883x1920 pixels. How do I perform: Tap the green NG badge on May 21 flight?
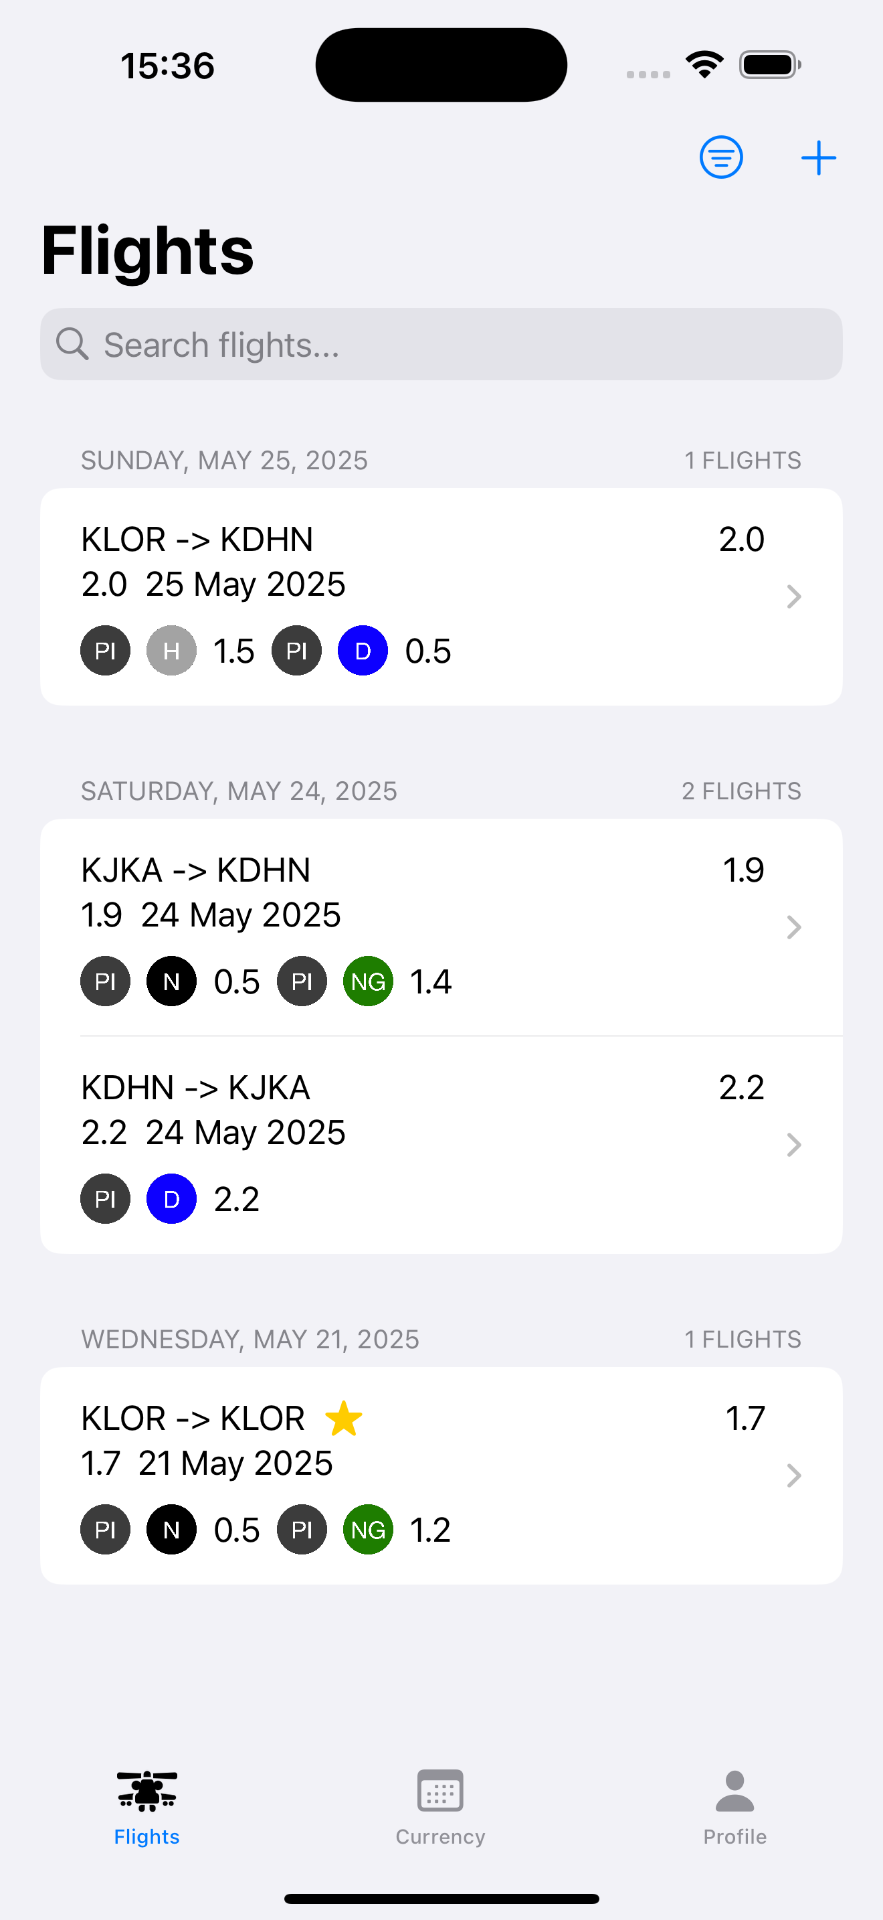point(368,1530)
